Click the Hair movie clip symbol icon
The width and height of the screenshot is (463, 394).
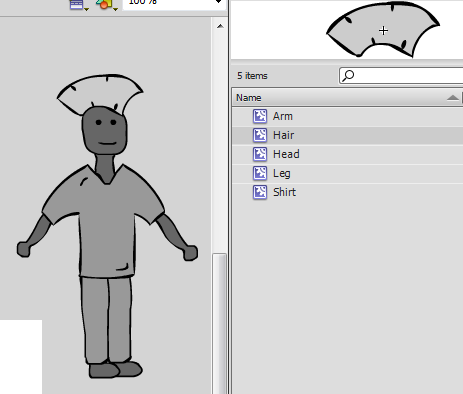click(x=260, y=135)
